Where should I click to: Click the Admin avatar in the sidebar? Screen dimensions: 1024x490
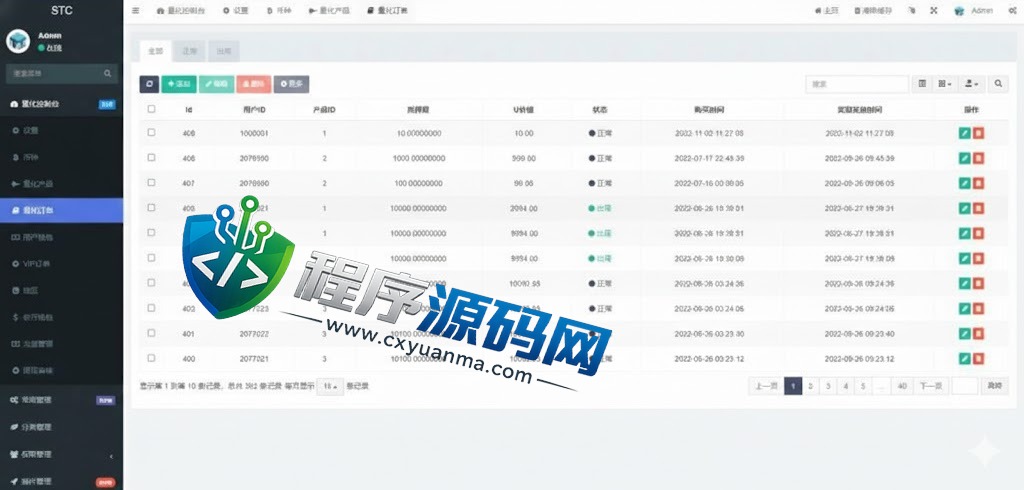coord(18,41)
